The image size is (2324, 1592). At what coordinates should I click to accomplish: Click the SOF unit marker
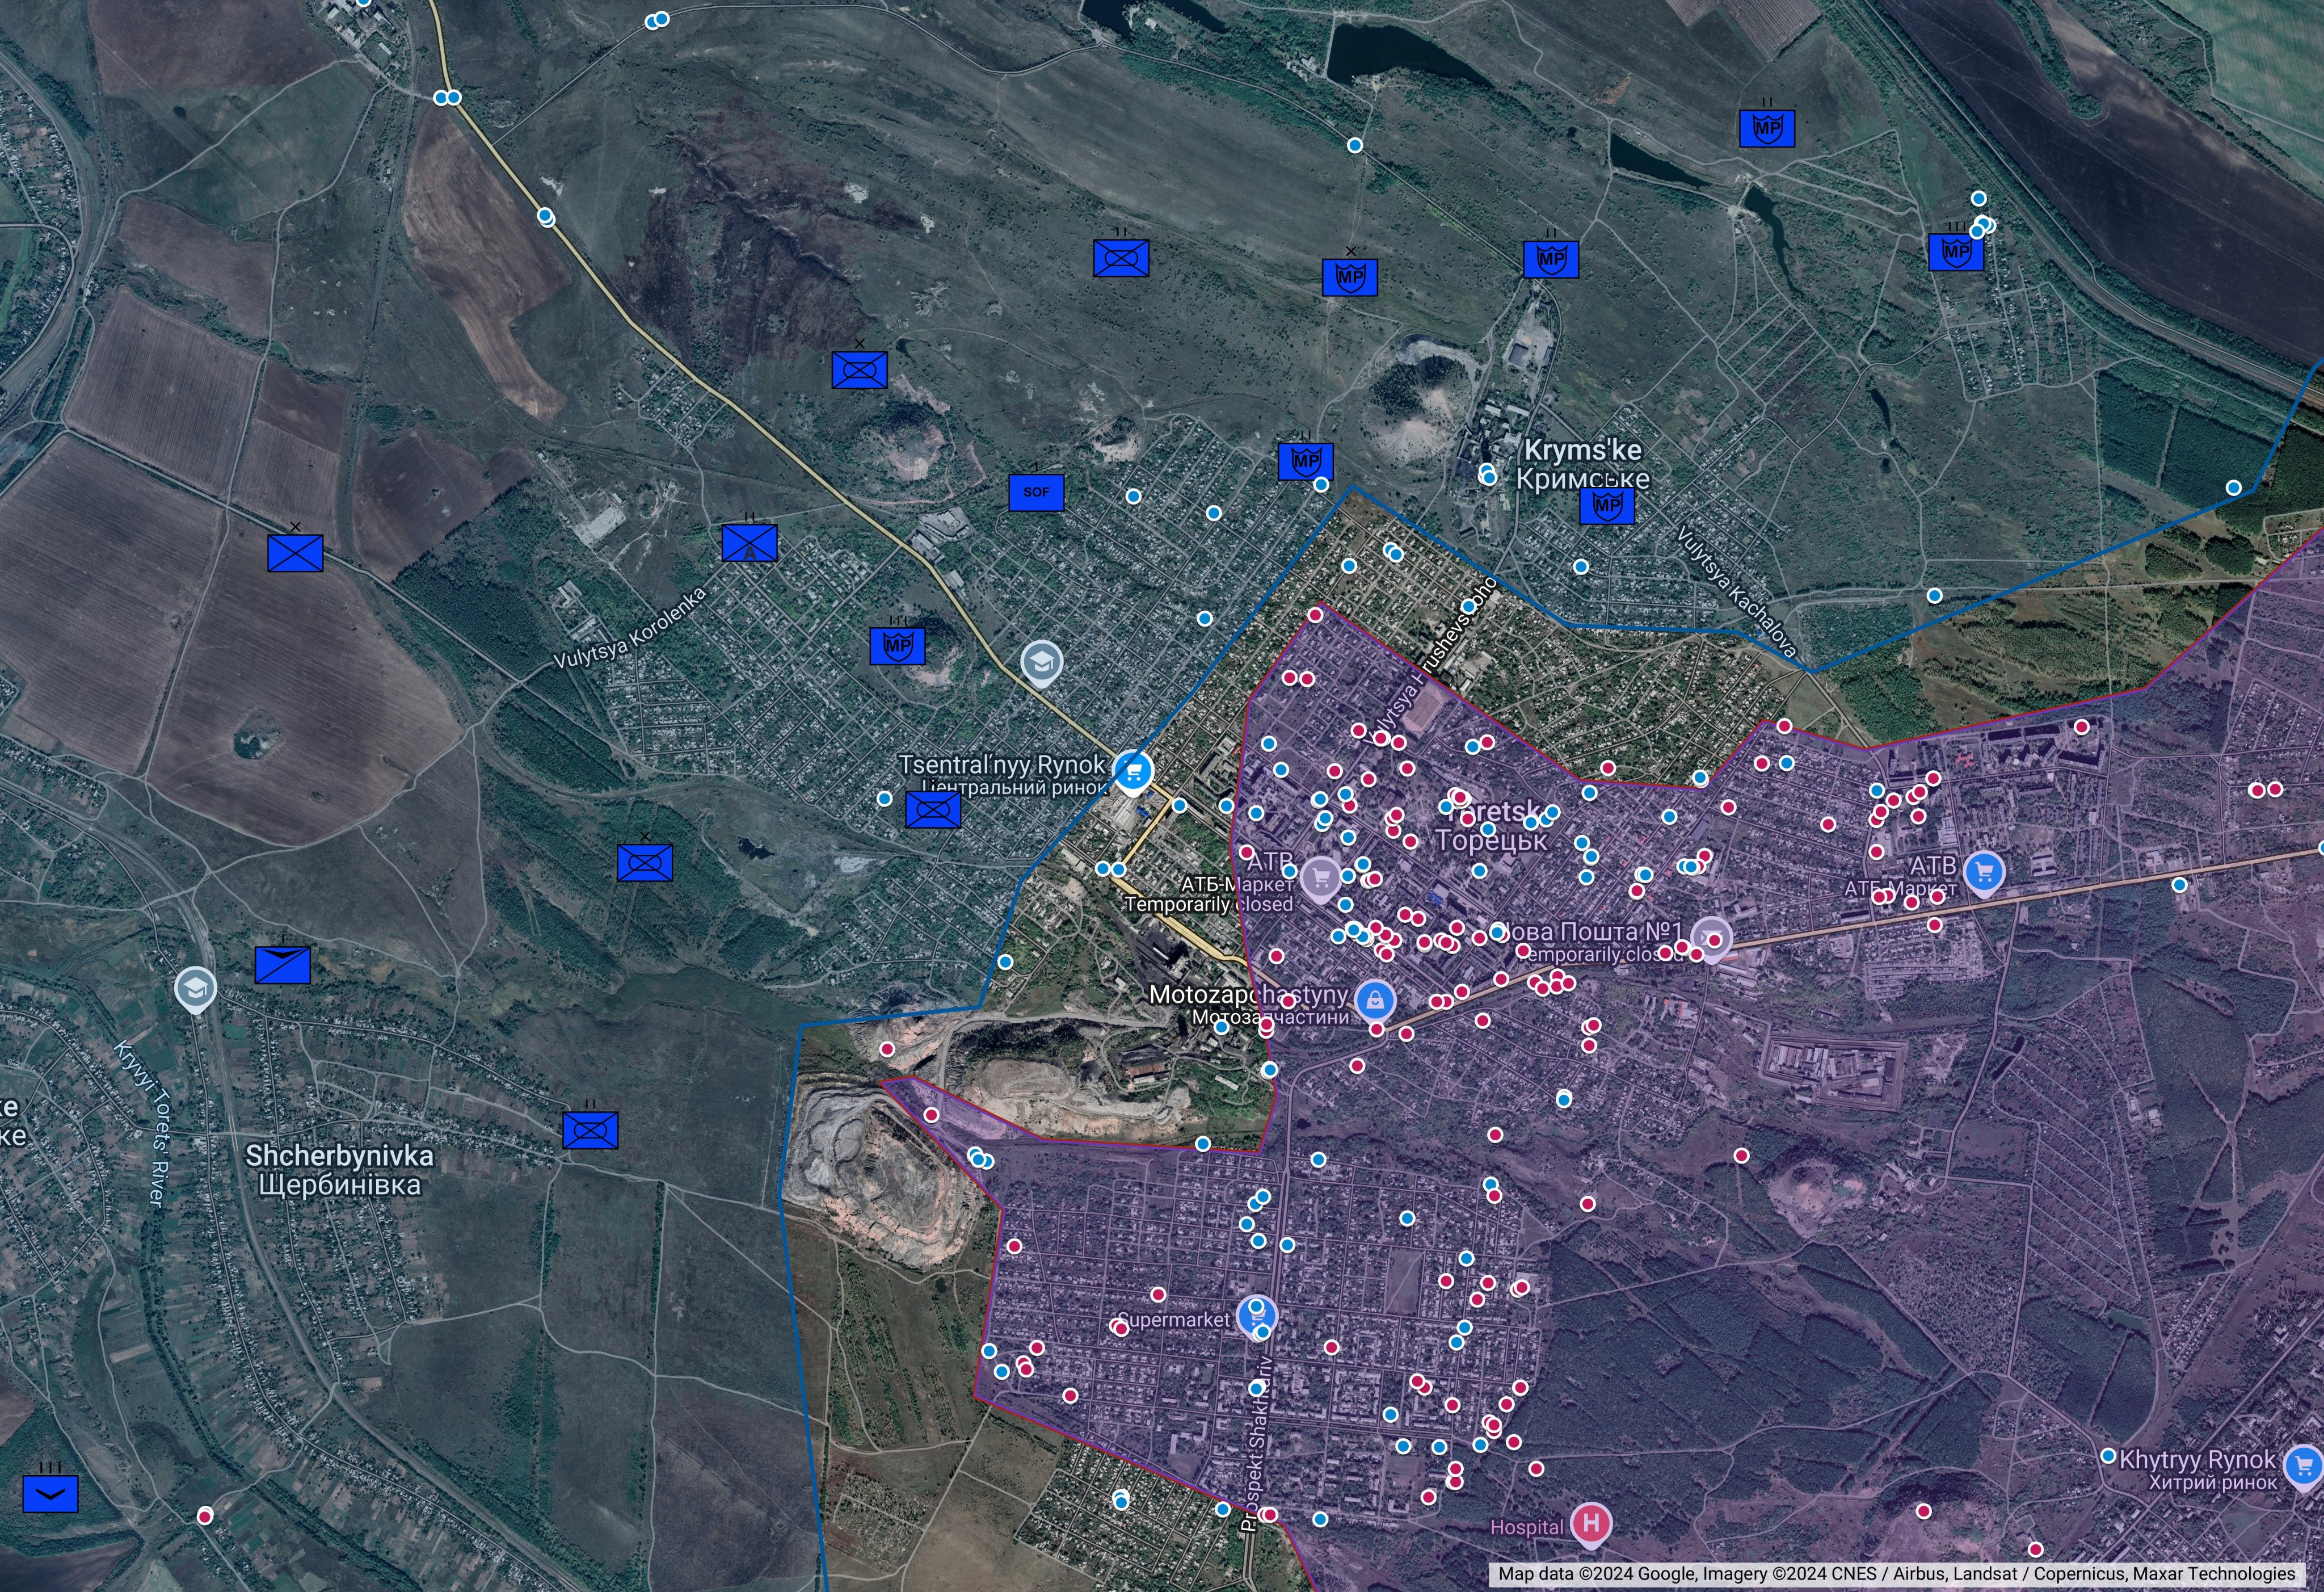click(1036, 492)
